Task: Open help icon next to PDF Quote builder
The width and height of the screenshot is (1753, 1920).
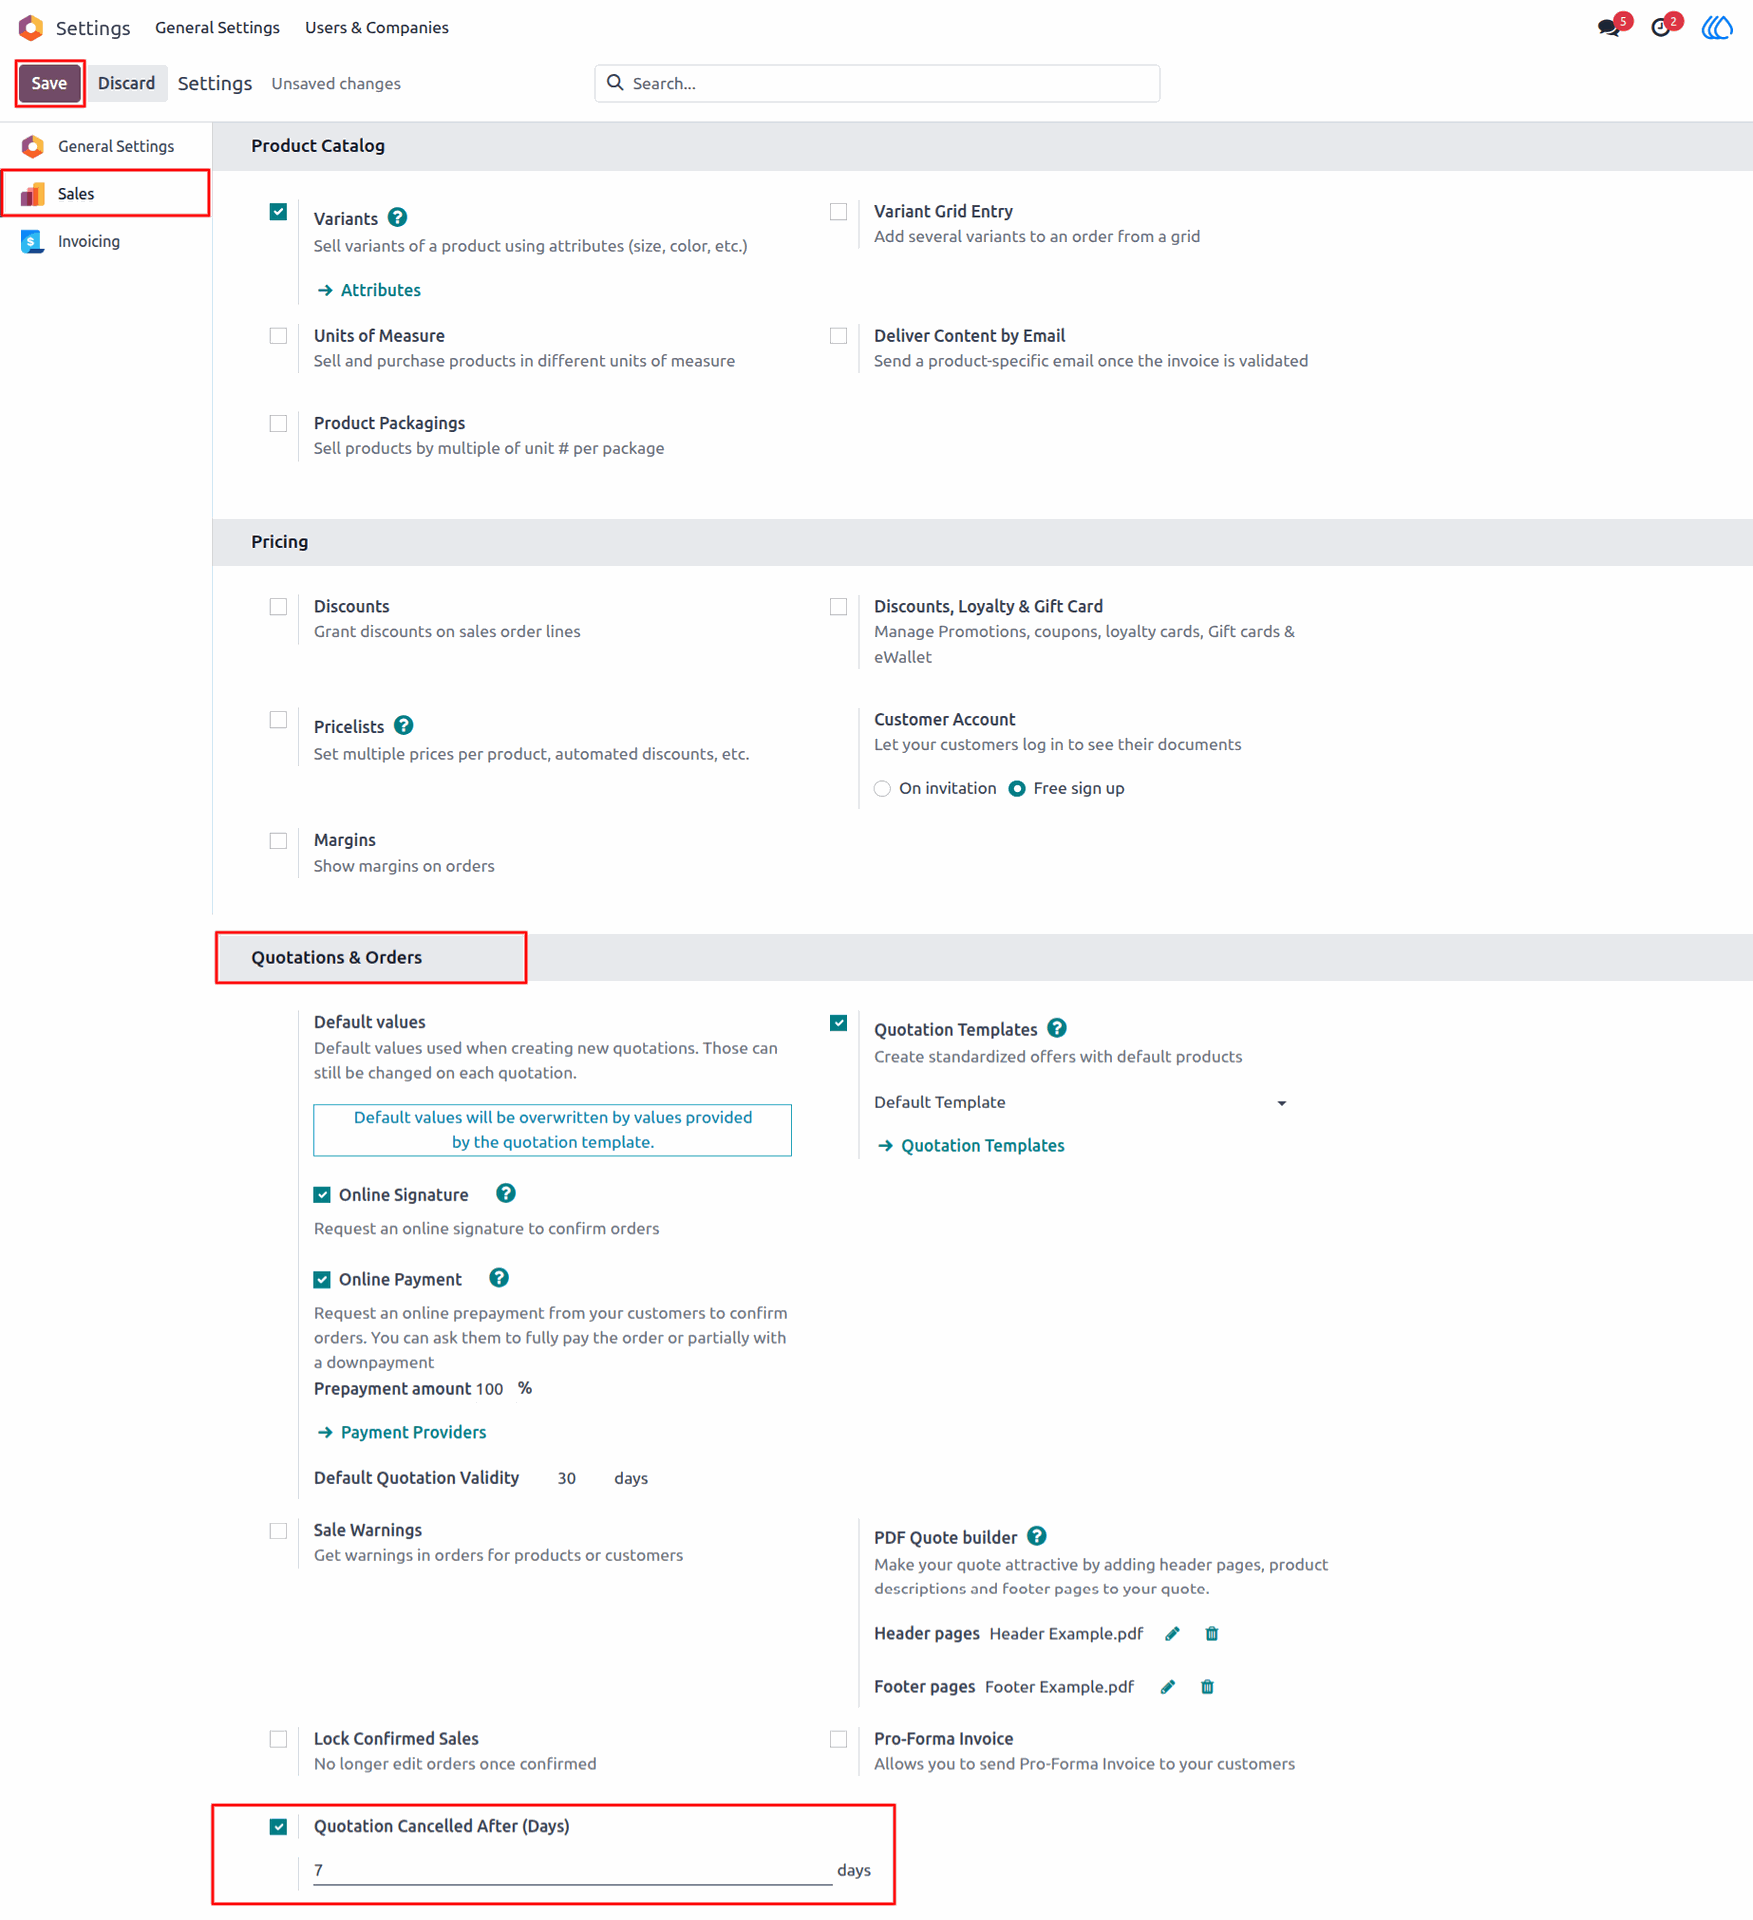Action: click(1037, 1536)
